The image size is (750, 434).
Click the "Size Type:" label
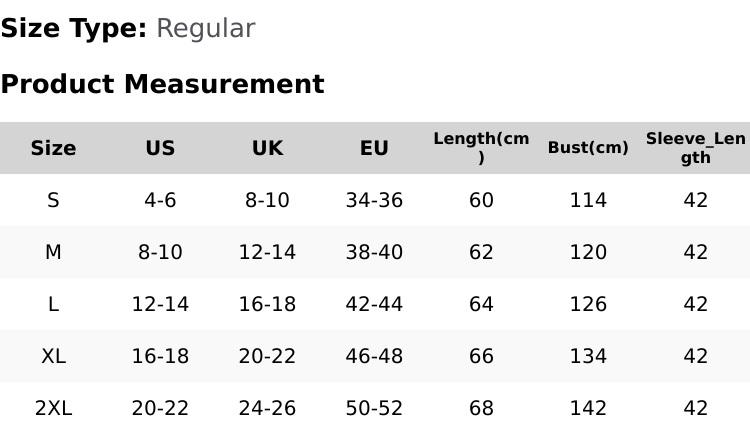click(x=74, y=29)
